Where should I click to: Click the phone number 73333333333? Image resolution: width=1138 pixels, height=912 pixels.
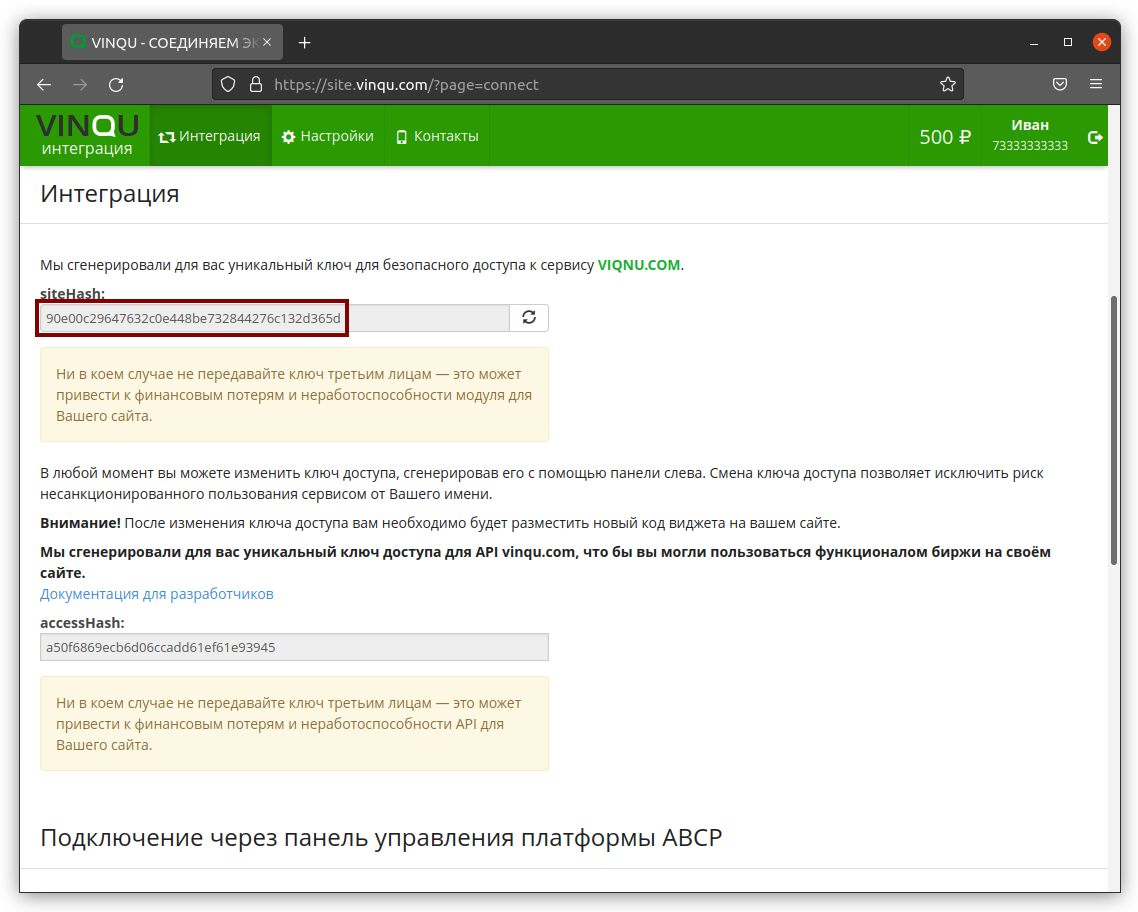point(1030,146)
